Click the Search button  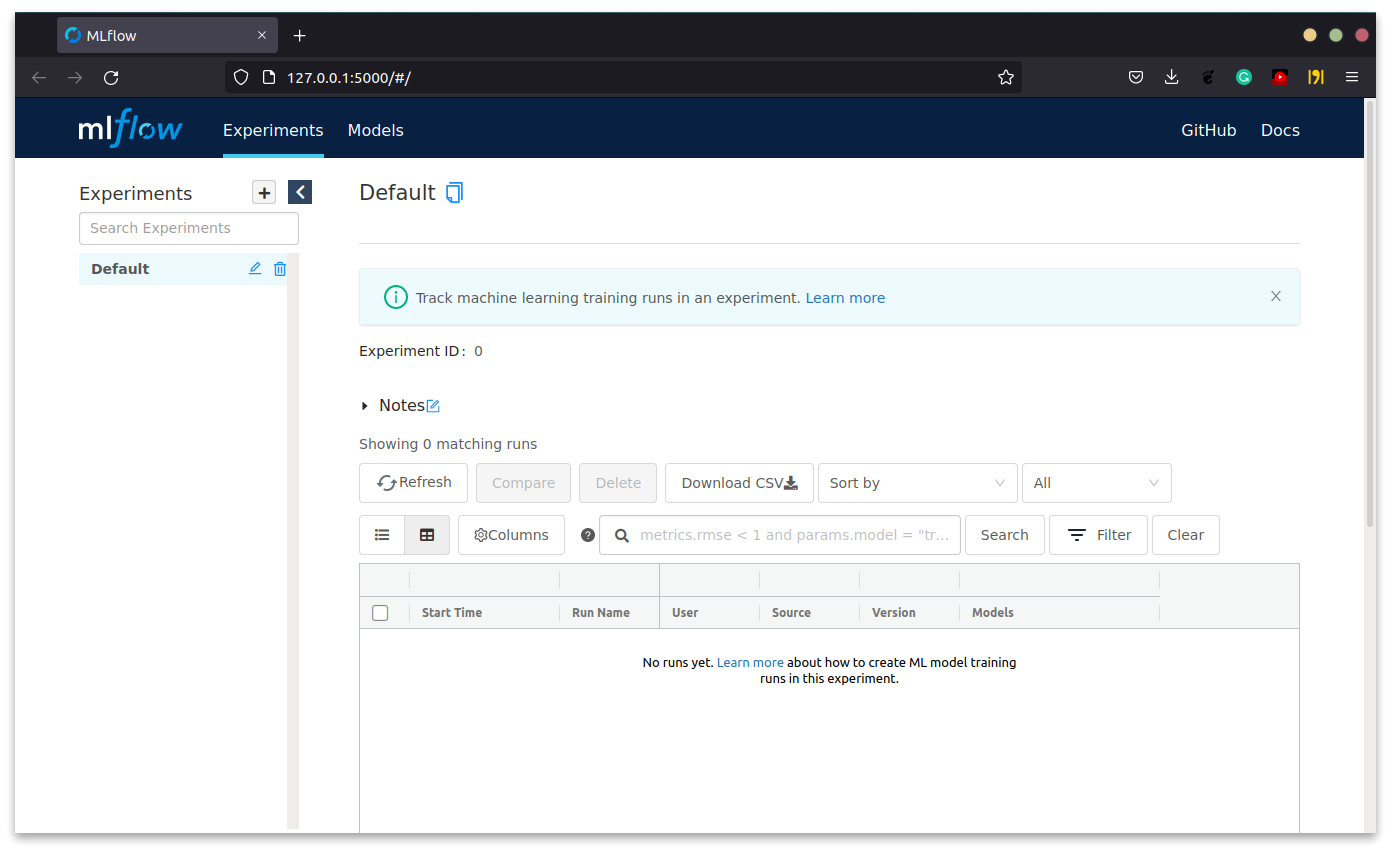1005,535
